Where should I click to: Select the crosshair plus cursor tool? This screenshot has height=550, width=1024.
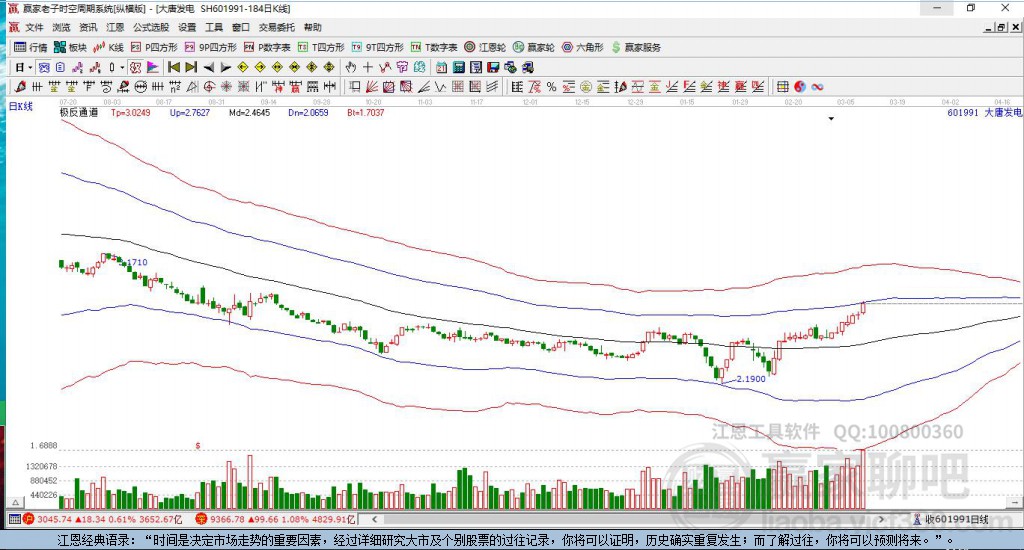(x=368, y=67)
